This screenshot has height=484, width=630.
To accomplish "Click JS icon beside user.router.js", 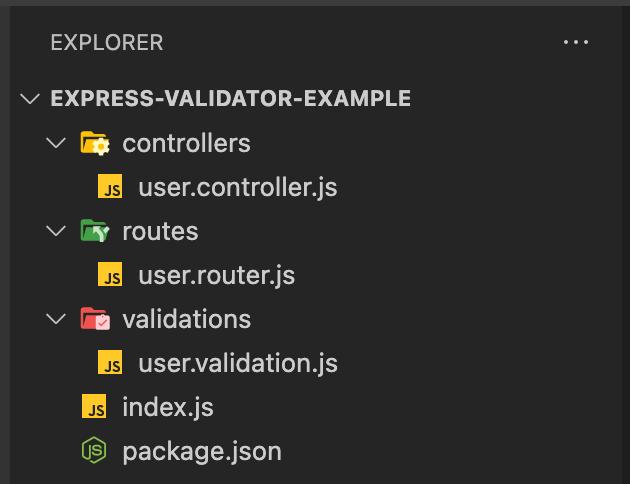I will click(x=110, y=274).
